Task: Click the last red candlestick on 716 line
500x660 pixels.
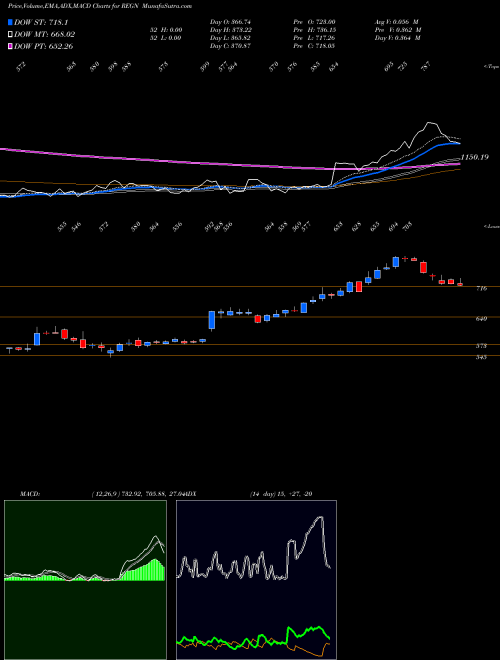Action: click(460, 284)
